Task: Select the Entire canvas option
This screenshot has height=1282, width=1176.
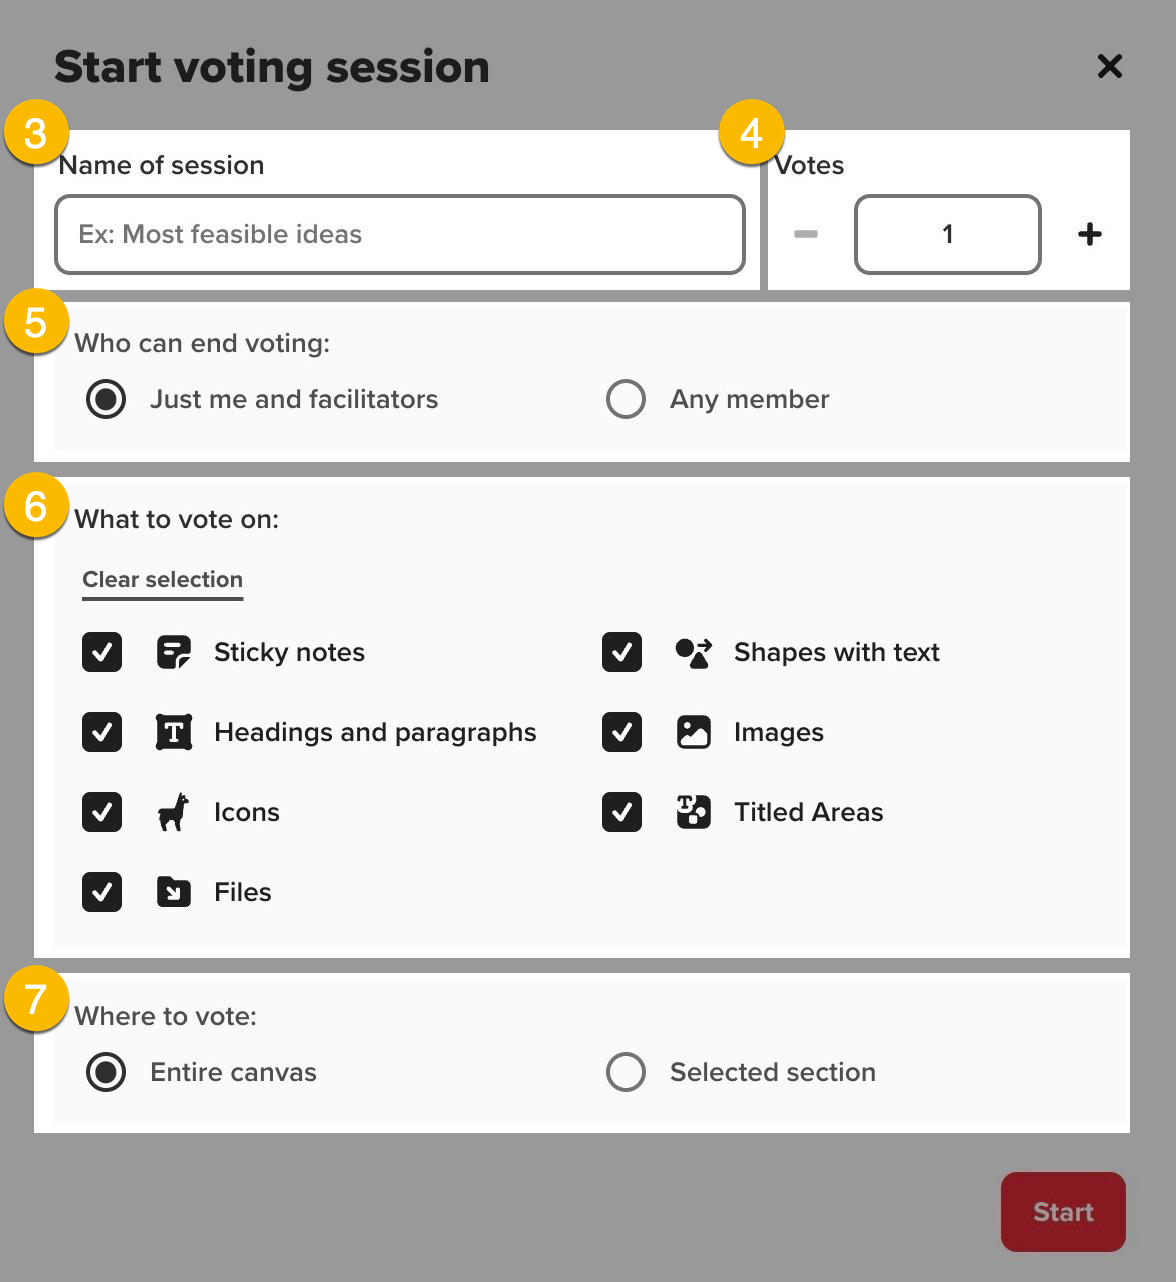Action: [105, 1072]
